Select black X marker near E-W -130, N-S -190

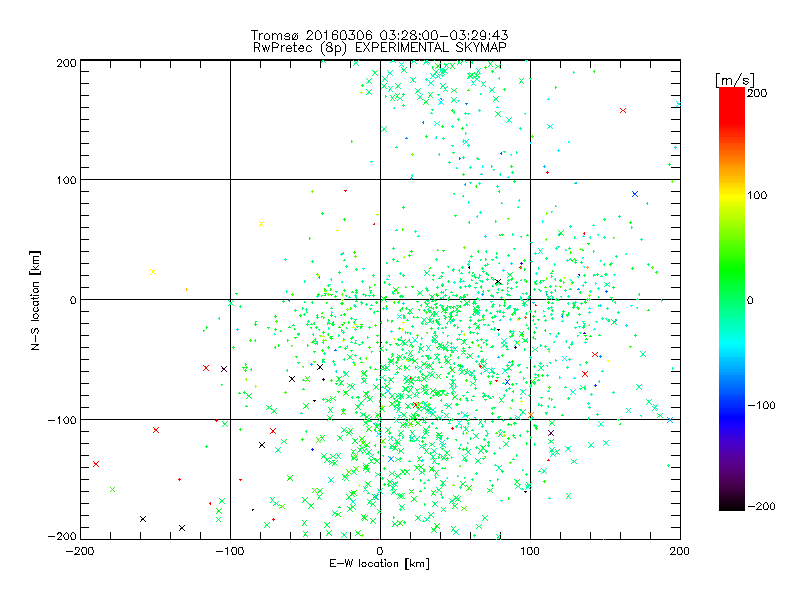(x=182, y=528)
